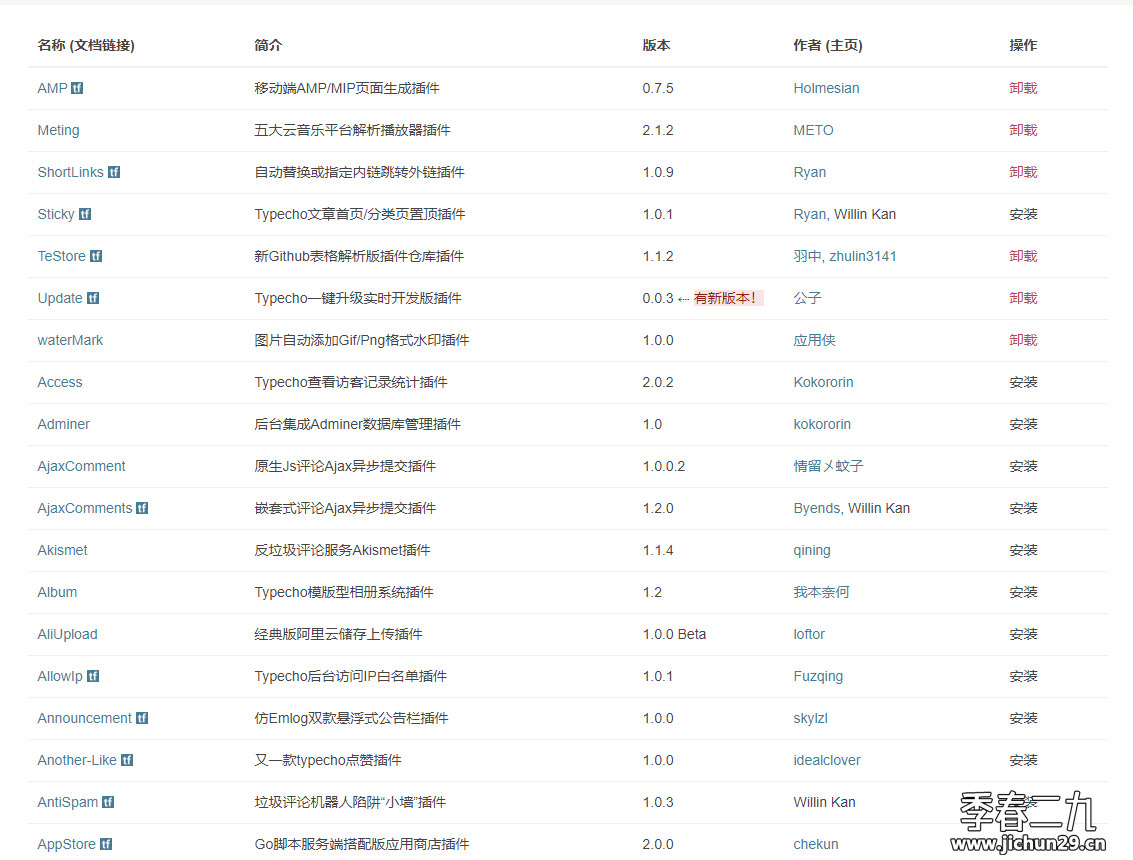Uninstall the waterMark plugin via 卸载
The image size is (1133, 860).
[1023, 340]
